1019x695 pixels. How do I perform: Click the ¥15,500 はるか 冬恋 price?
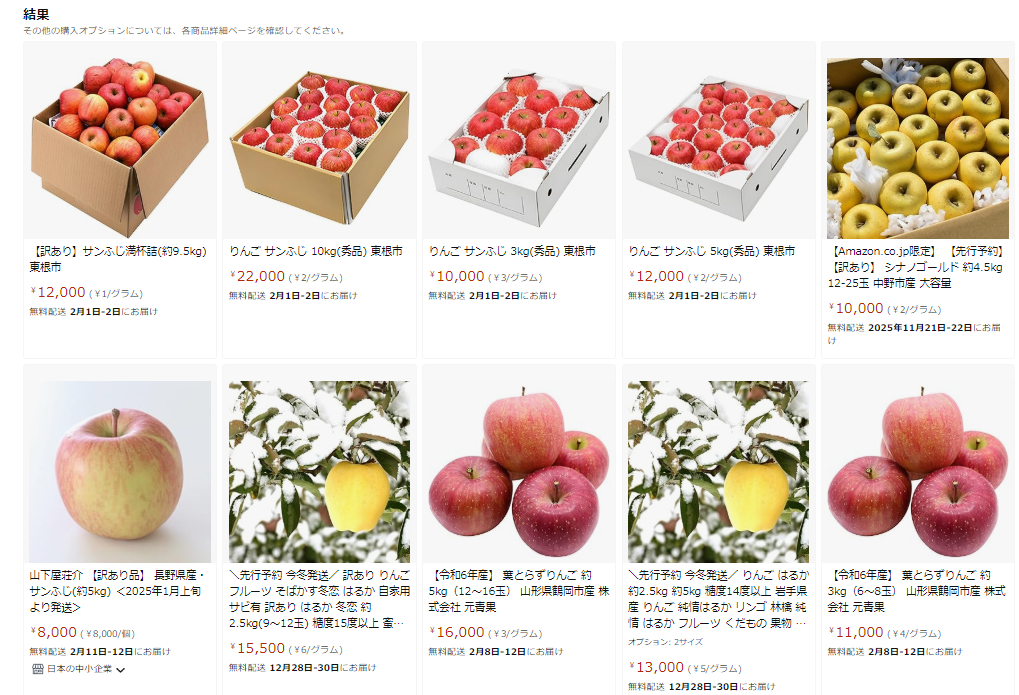[x=257, y=648]
